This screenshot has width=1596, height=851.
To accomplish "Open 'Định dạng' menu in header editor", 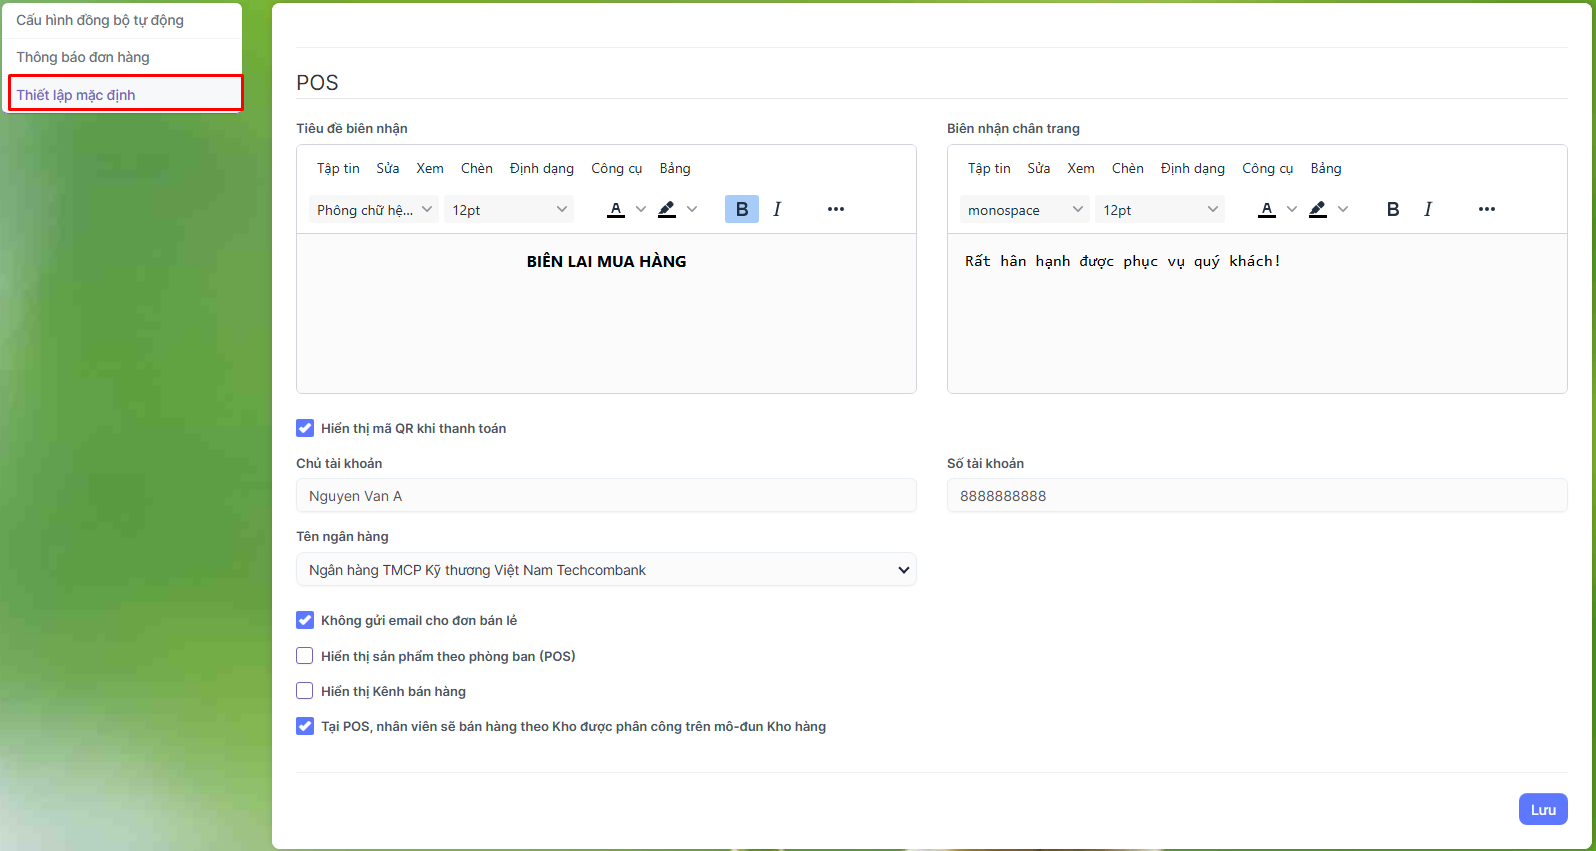I will point(541,168).
